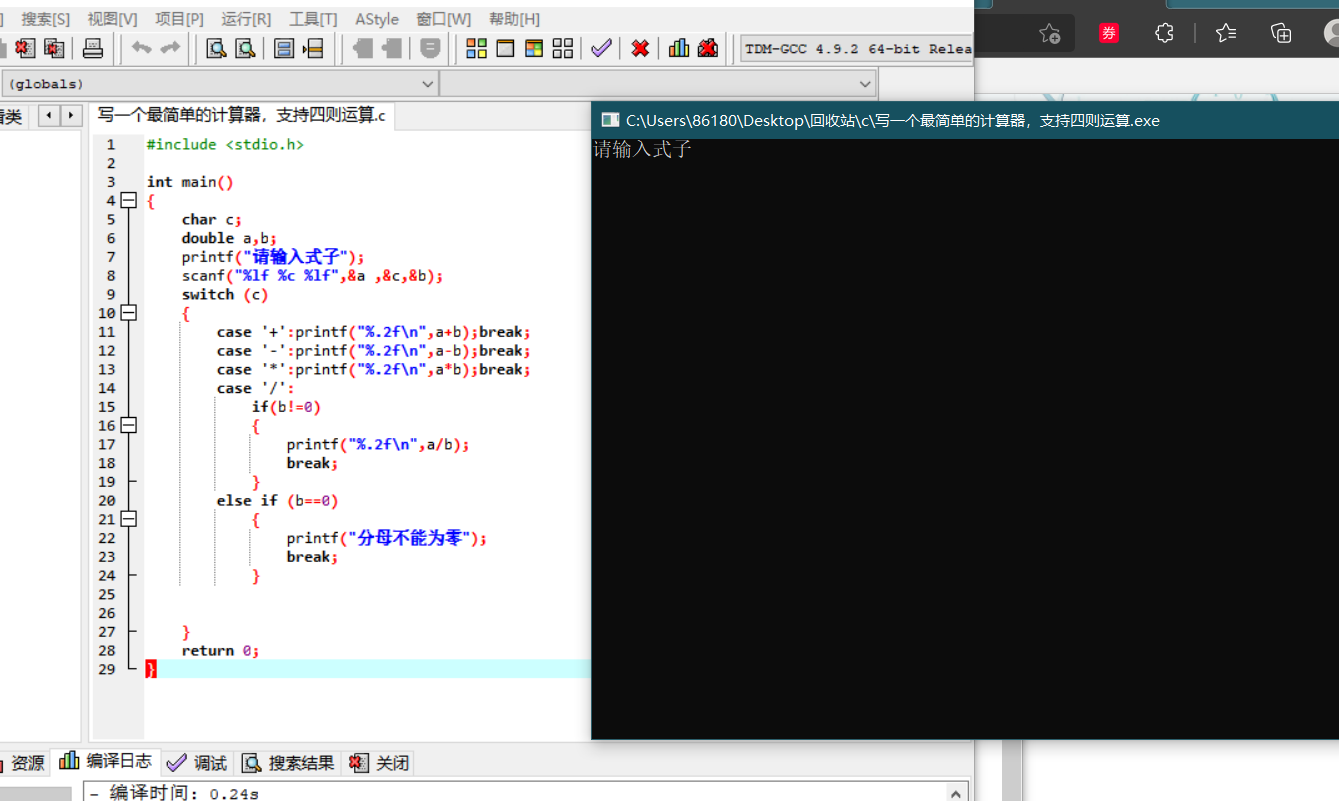
Task: Click the Delete profiling information icon
Action: click(708, 48)
